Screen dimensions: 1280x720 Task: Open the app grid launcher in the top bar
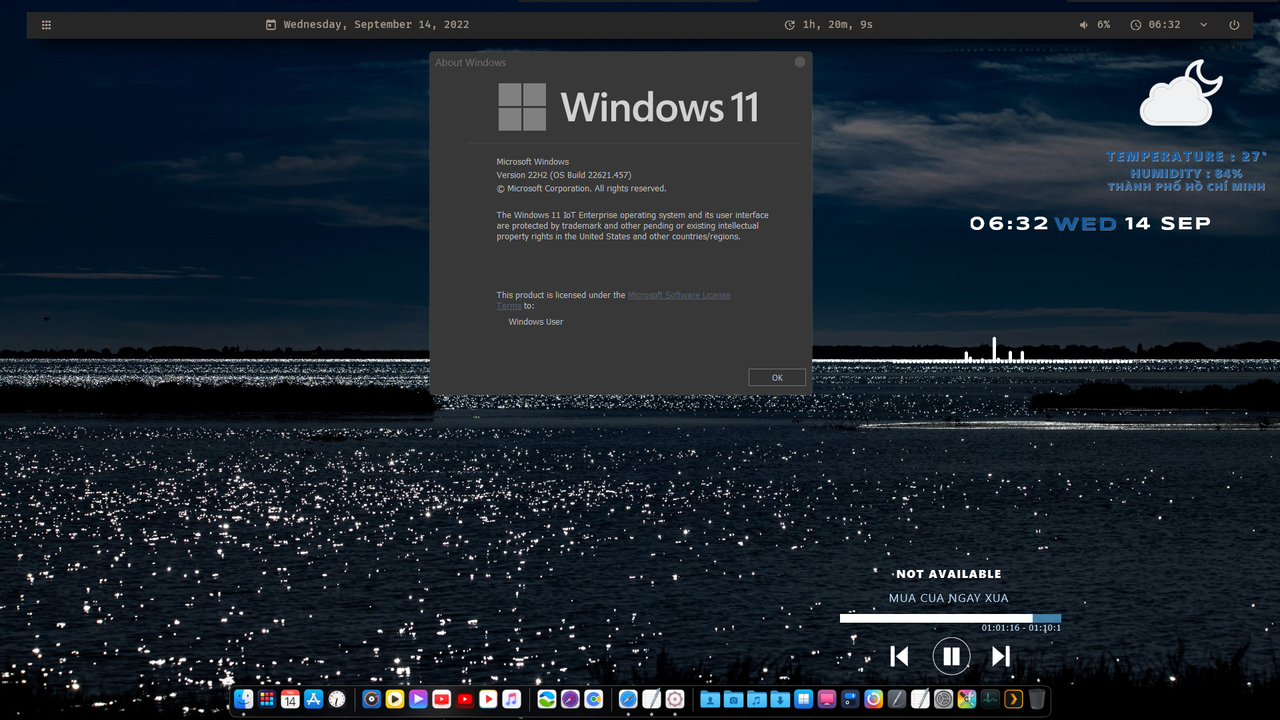pos(46,24)
